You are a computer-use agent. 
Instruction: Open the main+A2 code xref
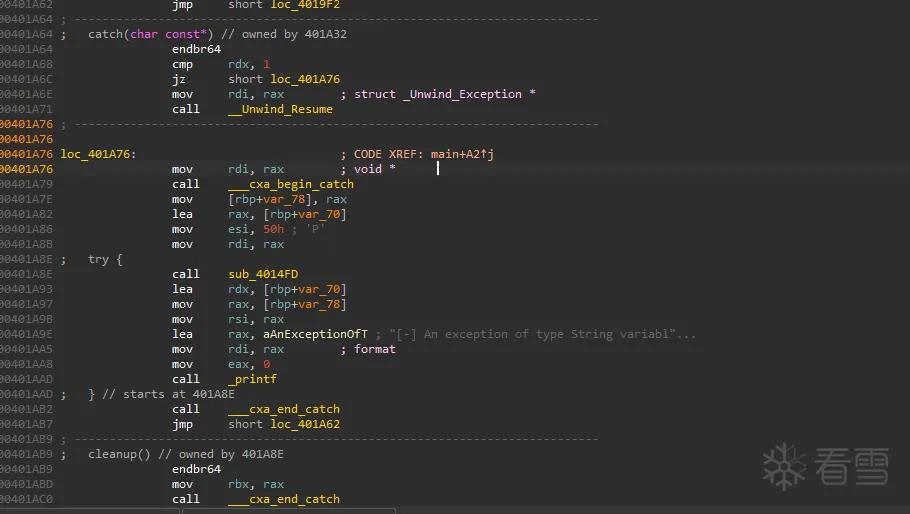(462, 154)
